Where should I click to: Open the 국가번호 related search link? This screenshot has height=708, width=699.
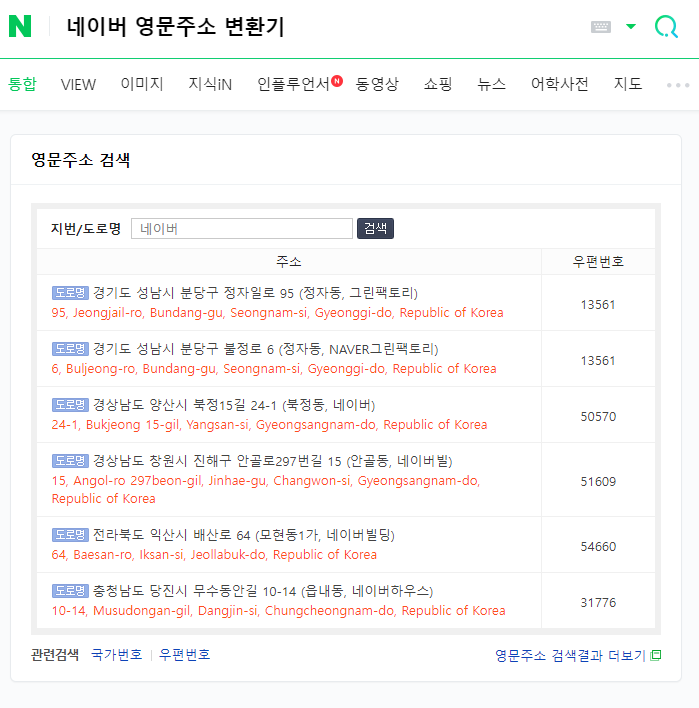pyautogui.click(x=116, y=655)
